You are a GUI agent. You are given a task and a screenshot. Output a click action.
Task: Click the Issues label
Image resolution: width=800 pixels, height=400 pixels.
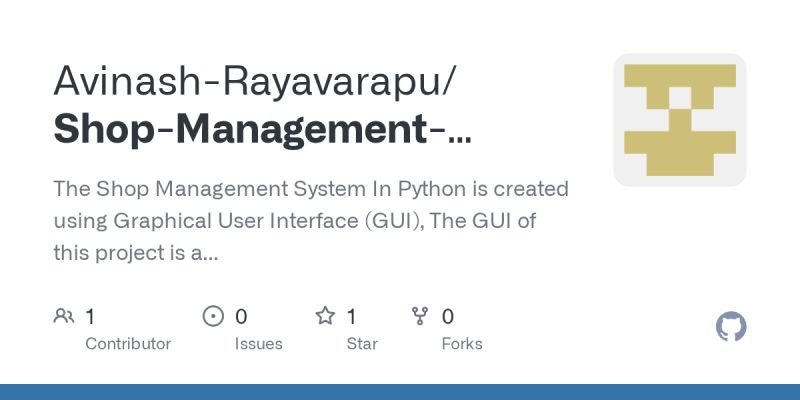click(259, 344)
